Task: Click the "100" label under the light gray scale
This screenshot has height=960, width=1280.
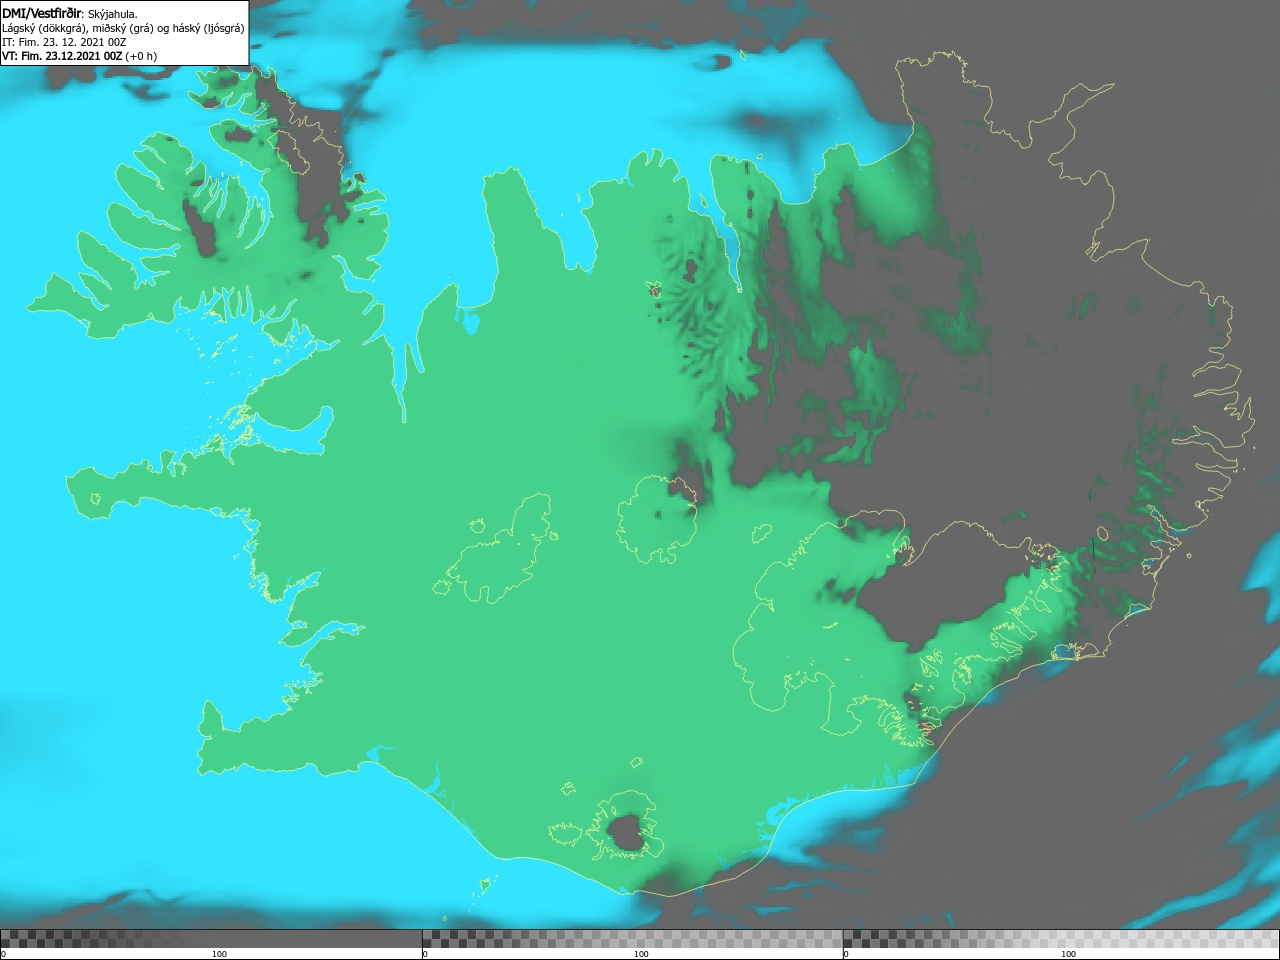Action: click(x=1069, y=954)
